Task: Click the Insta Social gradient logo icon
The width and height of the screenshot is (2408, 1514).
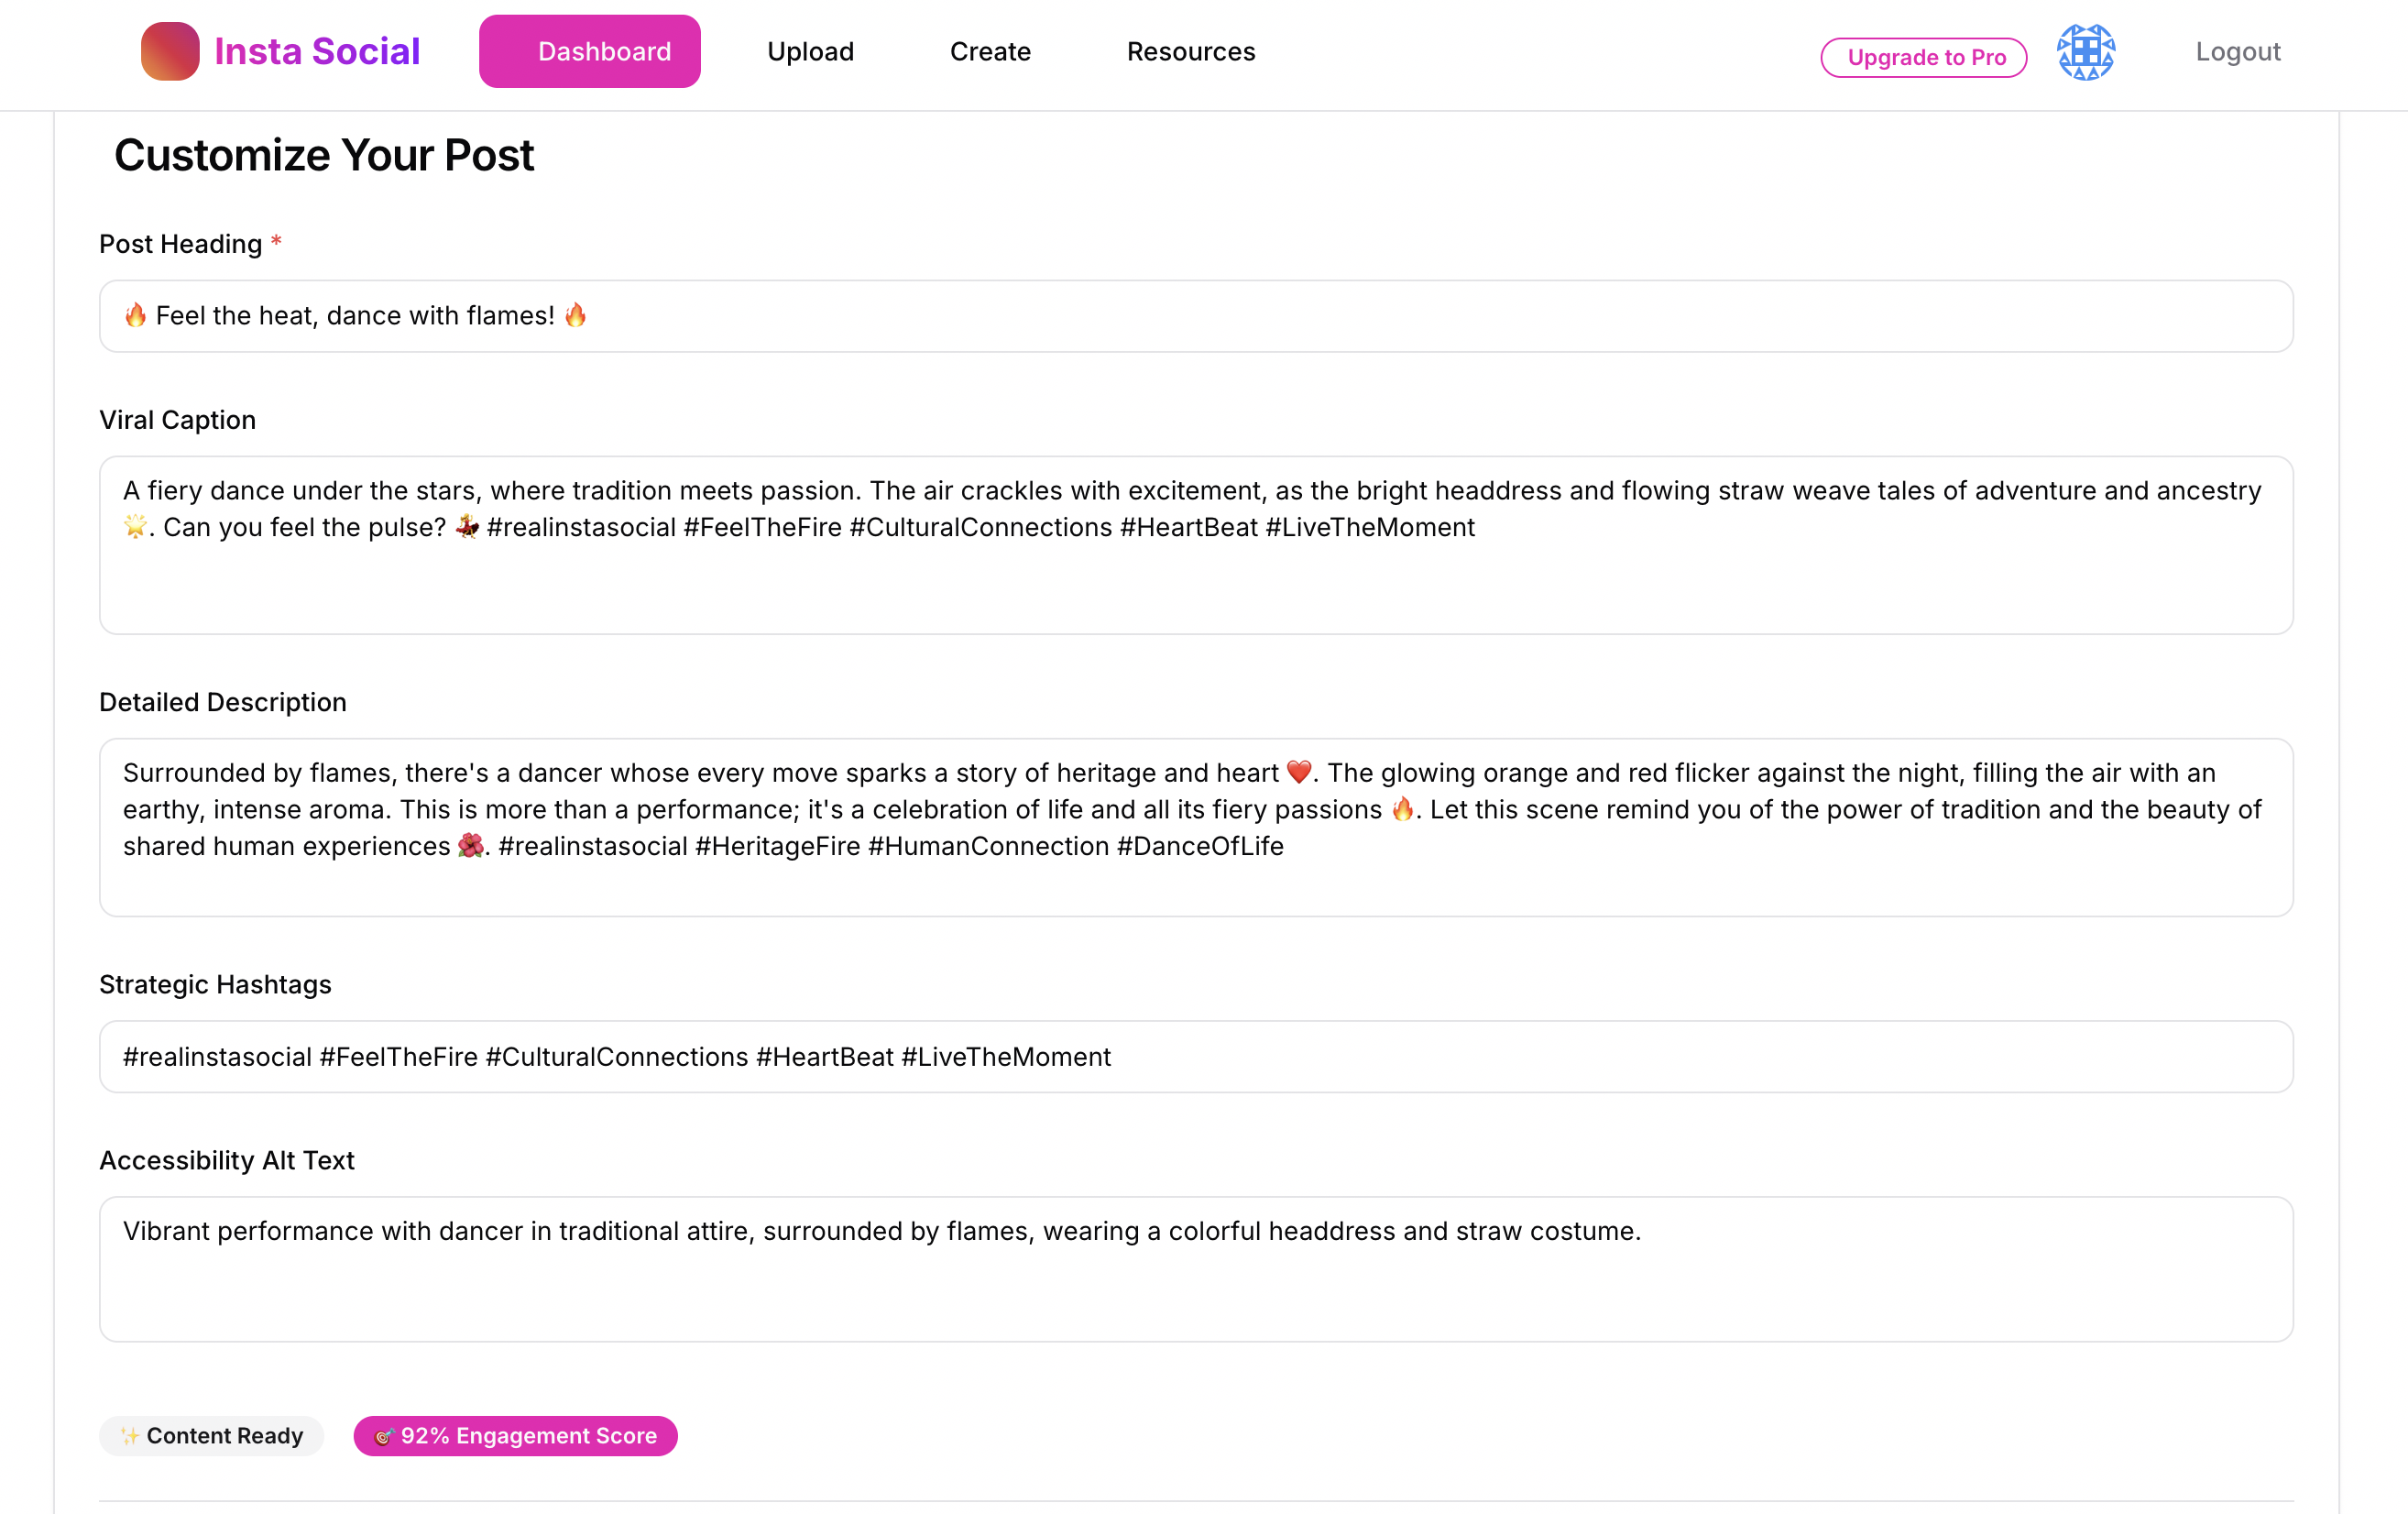Action: 169,50
